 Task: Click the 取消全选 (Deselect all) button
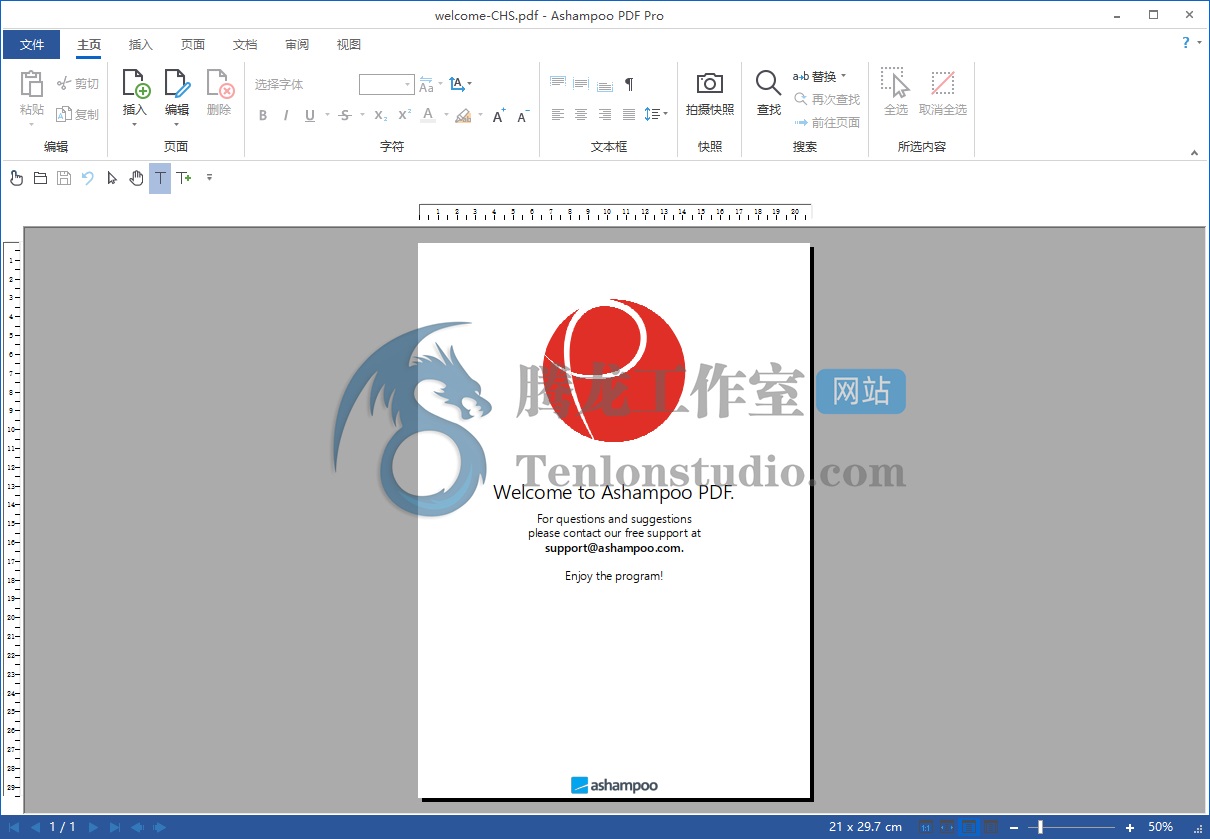pos(943,93)
